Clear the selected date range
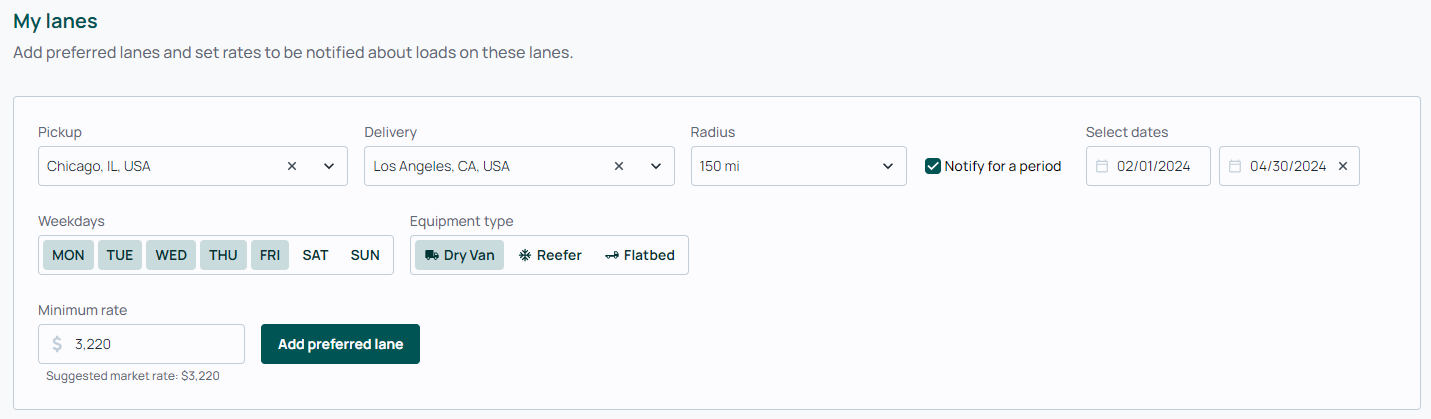The width and height of the screenshot is (1431, 419). pos(1343,166)
